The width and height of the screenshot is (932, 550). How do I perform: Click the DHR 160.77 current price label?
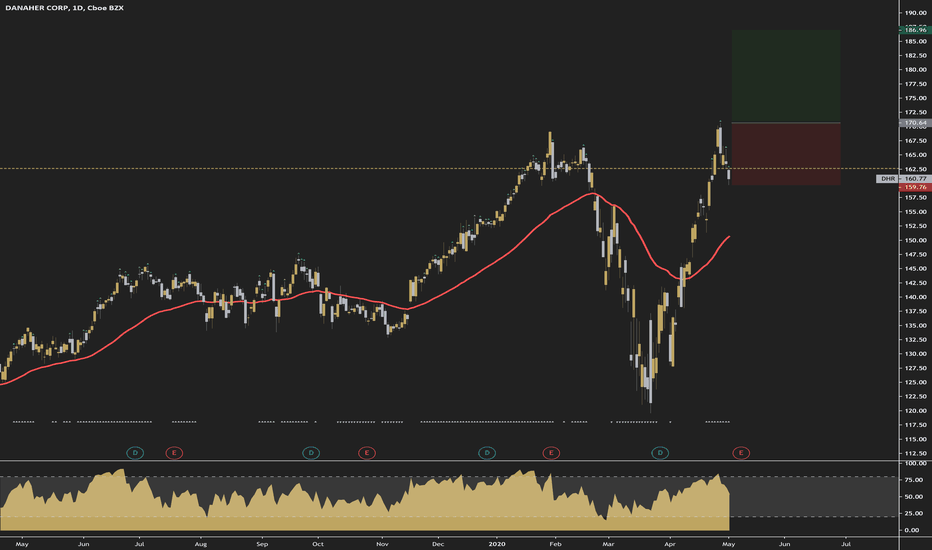(x=903, y=178)
